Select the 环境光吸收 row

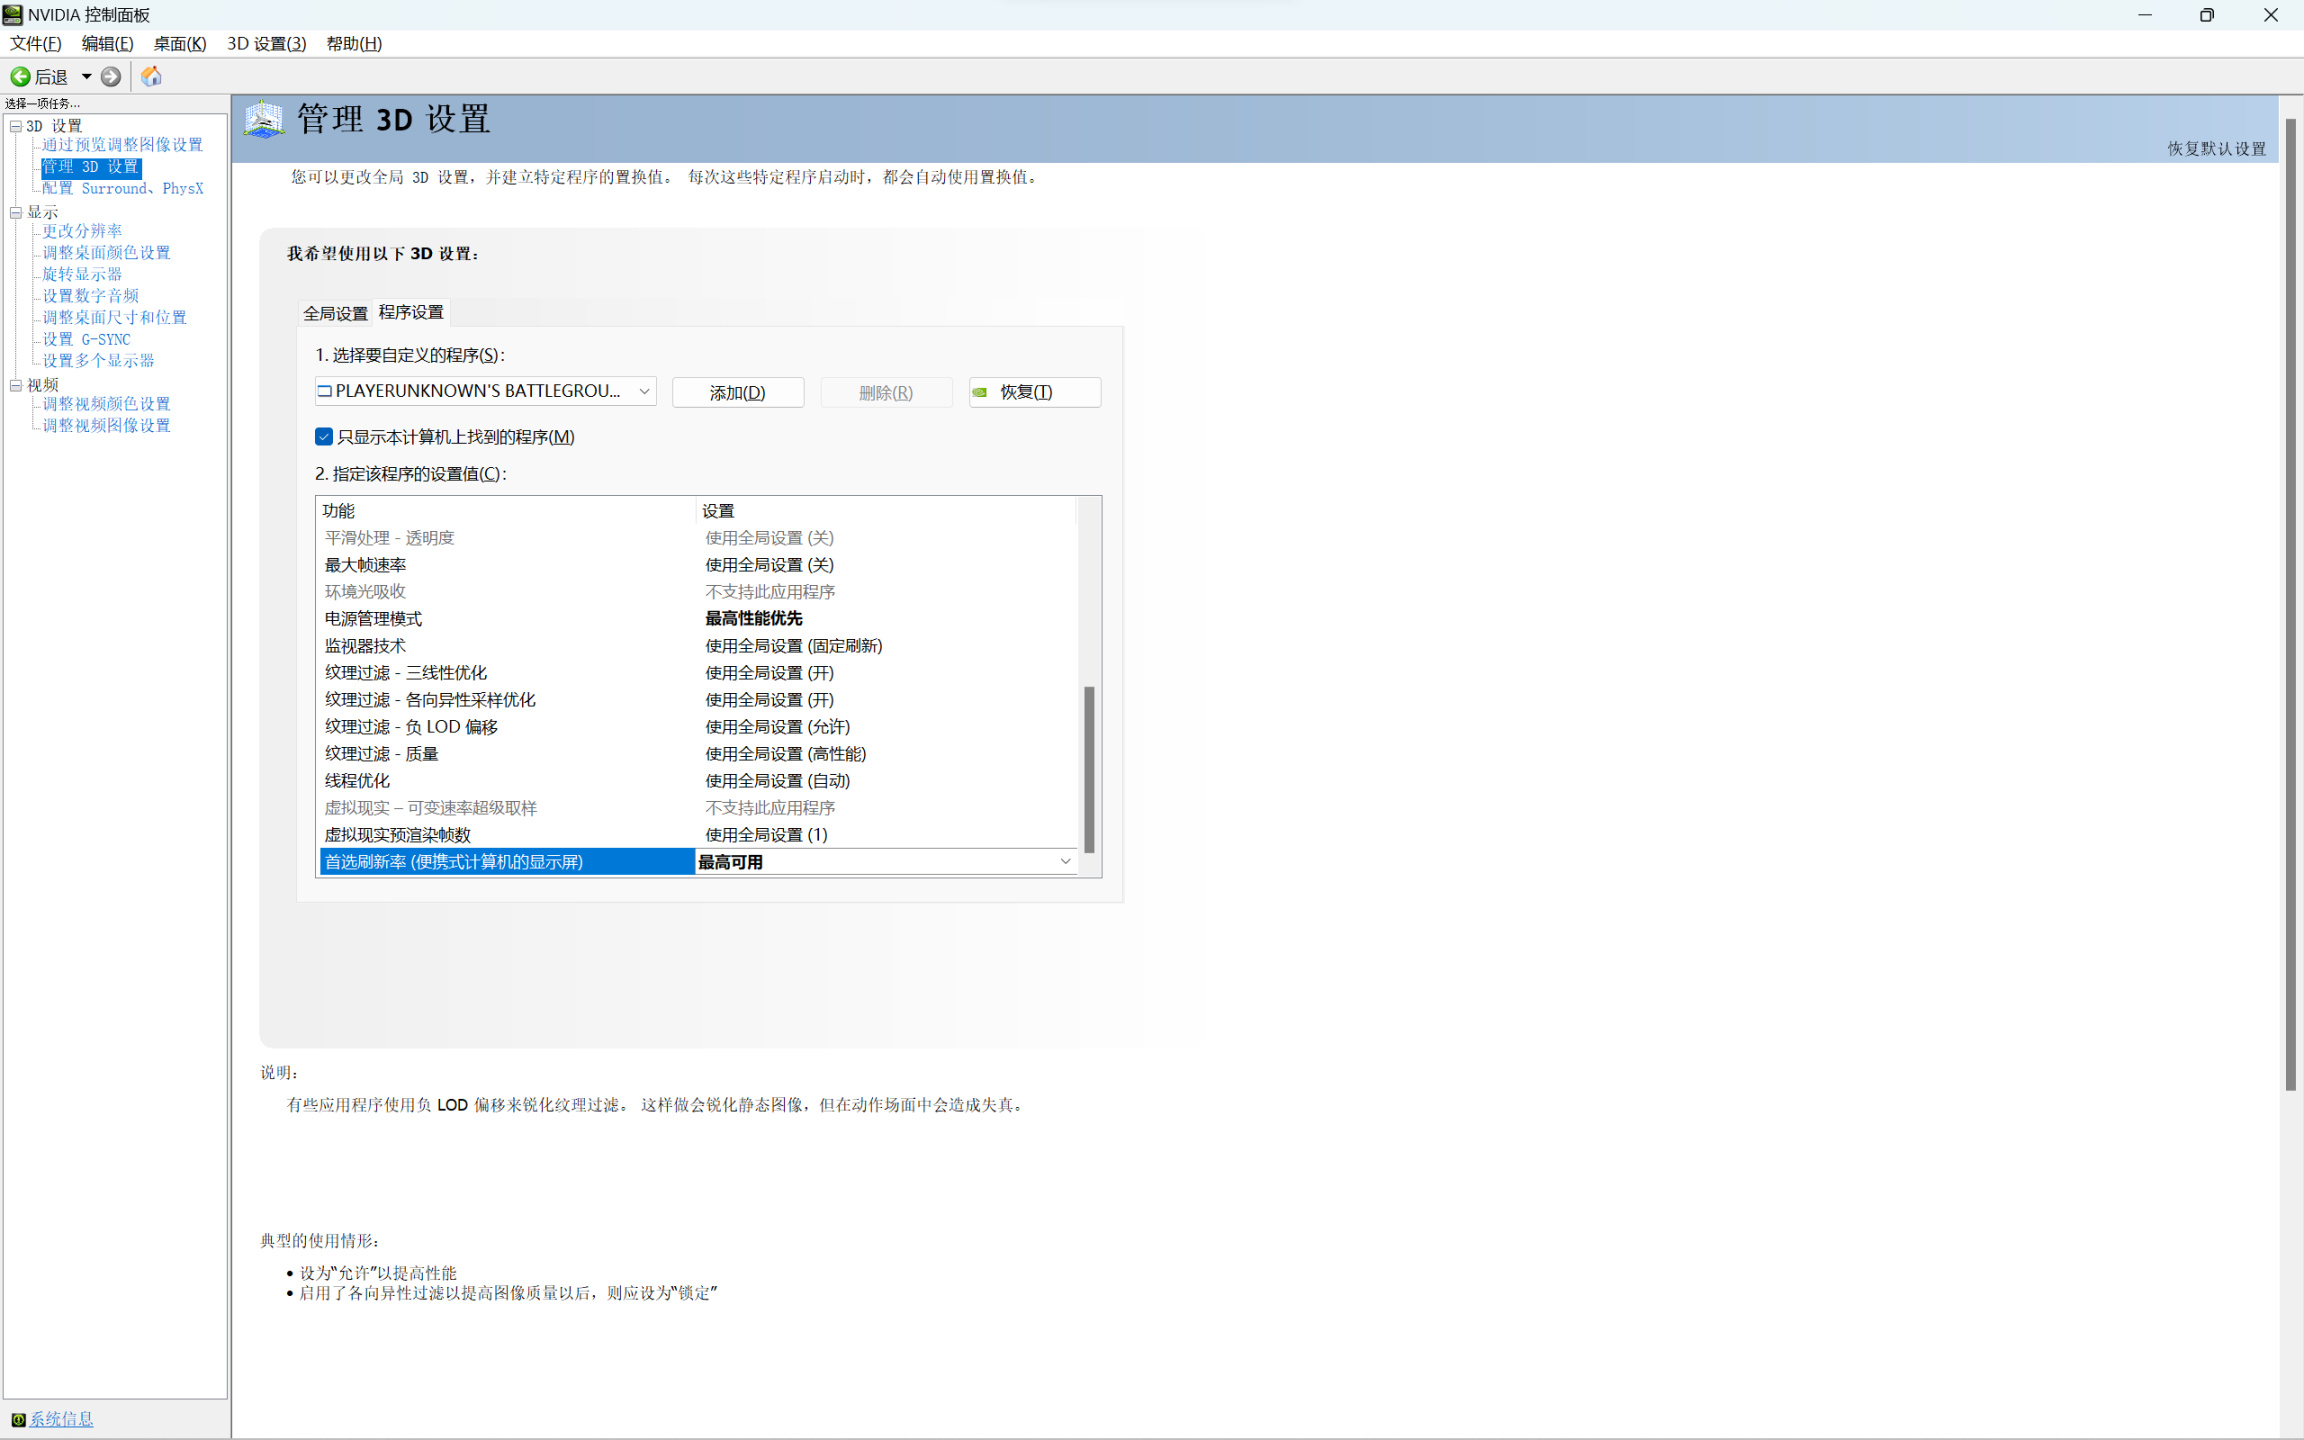[x=698, y=592]
